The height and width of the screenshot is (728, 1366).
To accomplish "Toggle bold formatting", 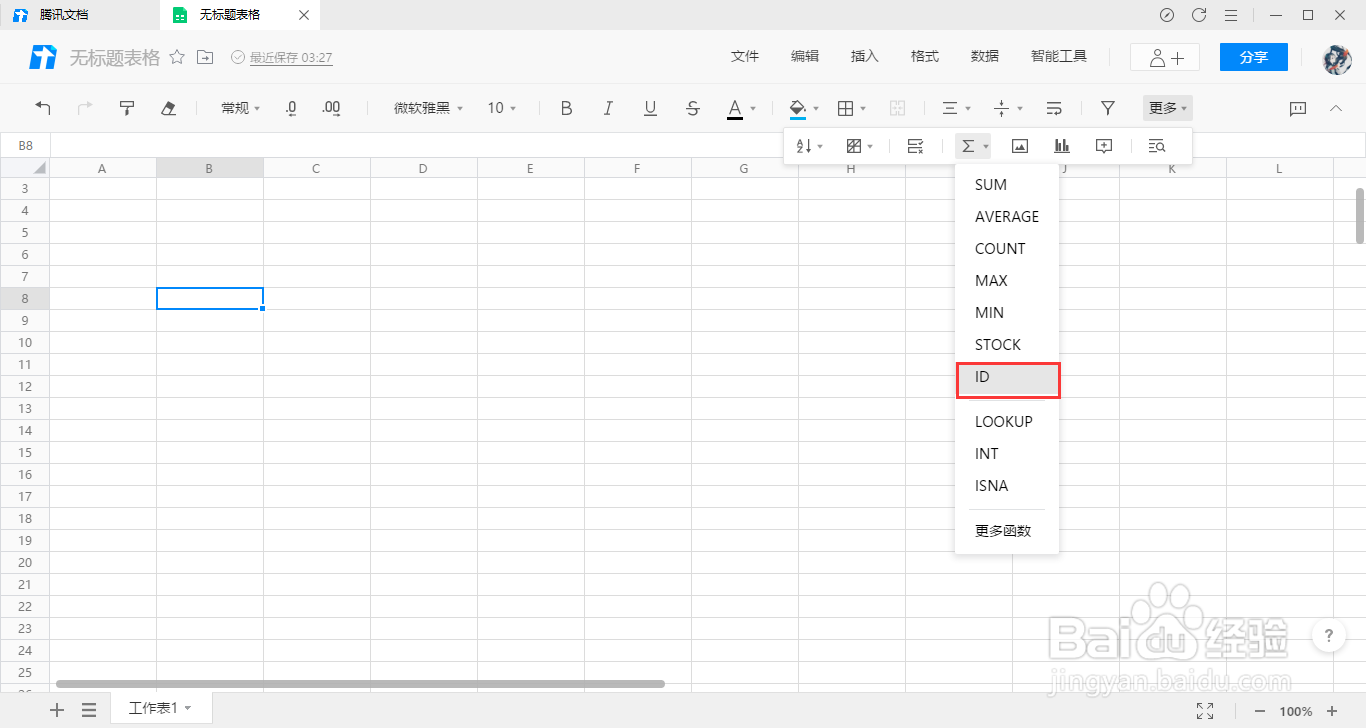I will click(x=566, y=108).
